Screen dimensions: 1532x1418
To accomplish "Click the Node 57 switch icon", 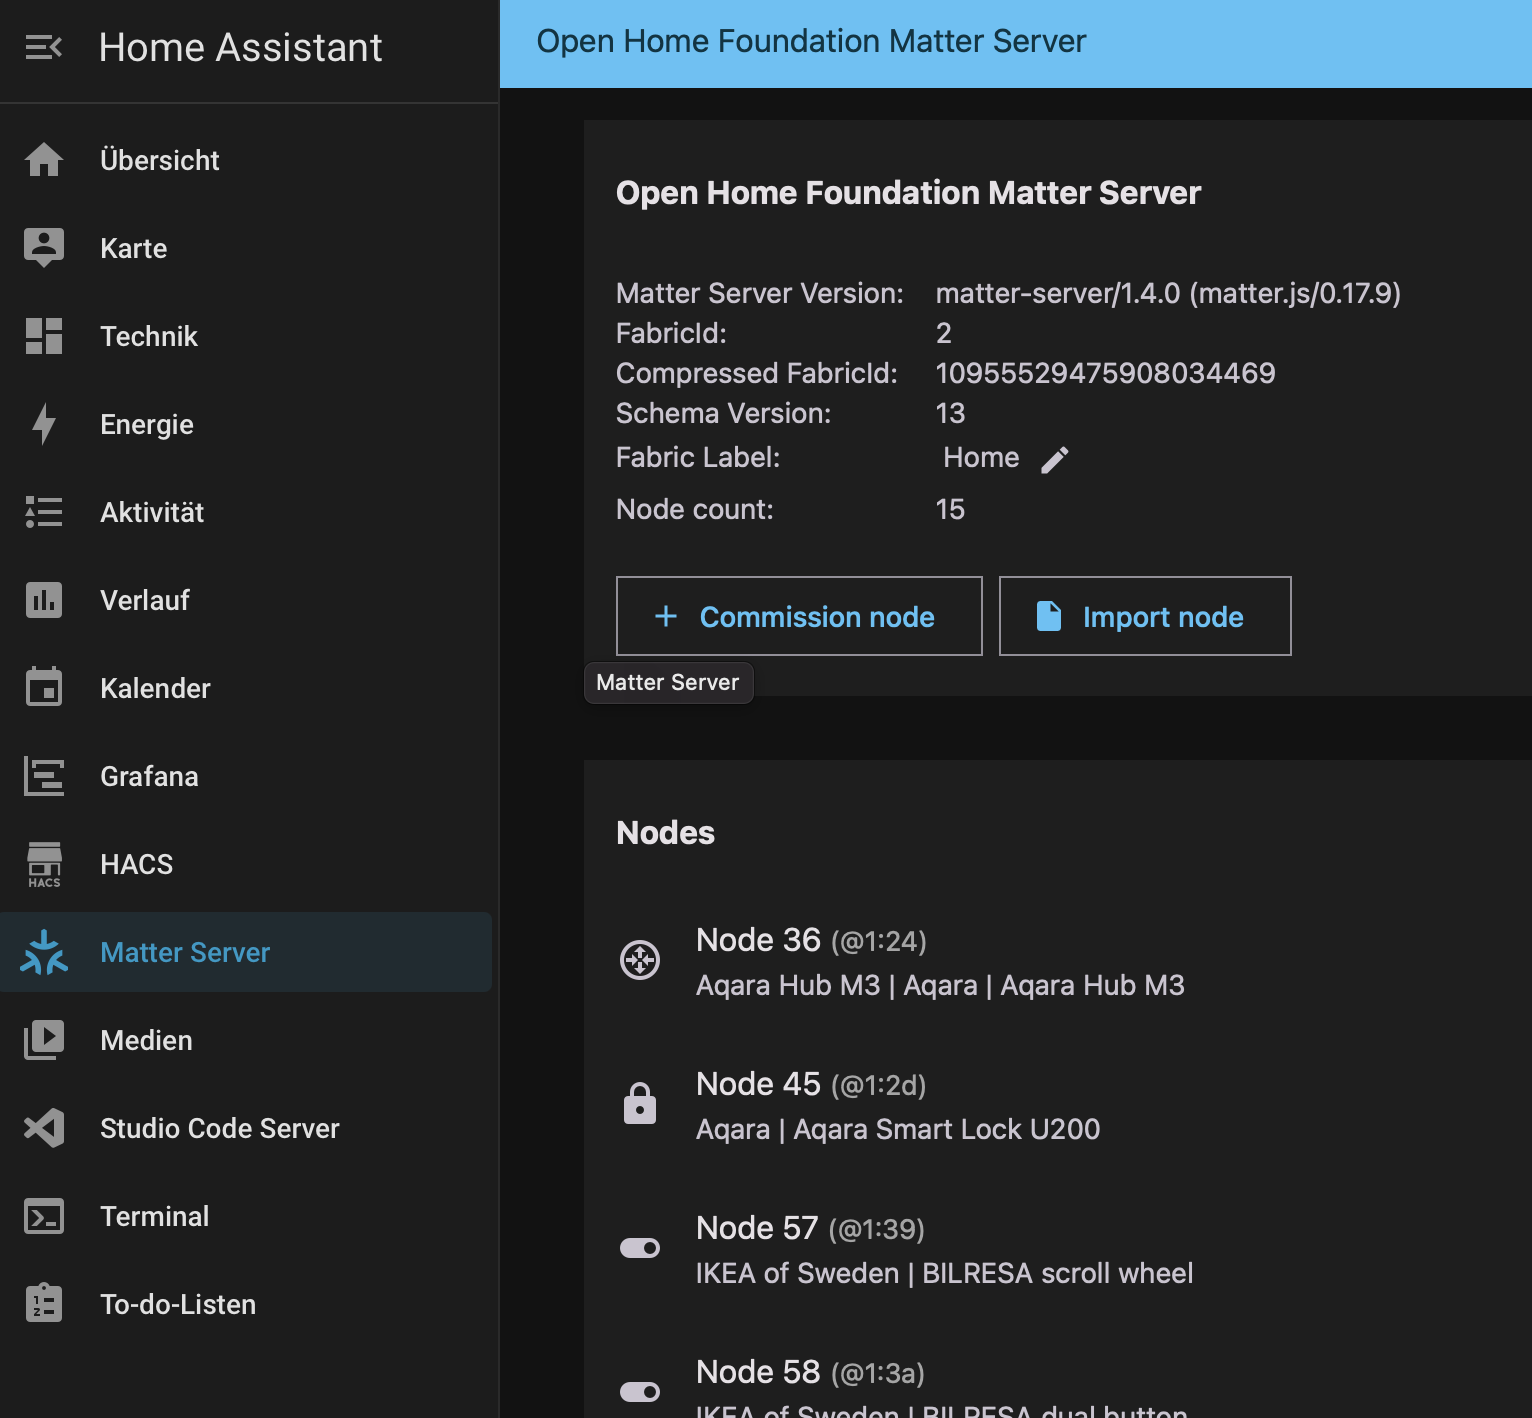I will [640, 1248].
